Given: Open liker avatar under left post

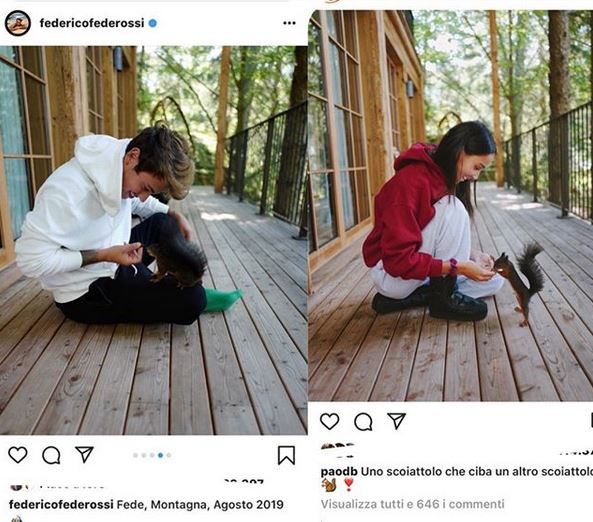Looking at the screenshot, I should [18, 487].
